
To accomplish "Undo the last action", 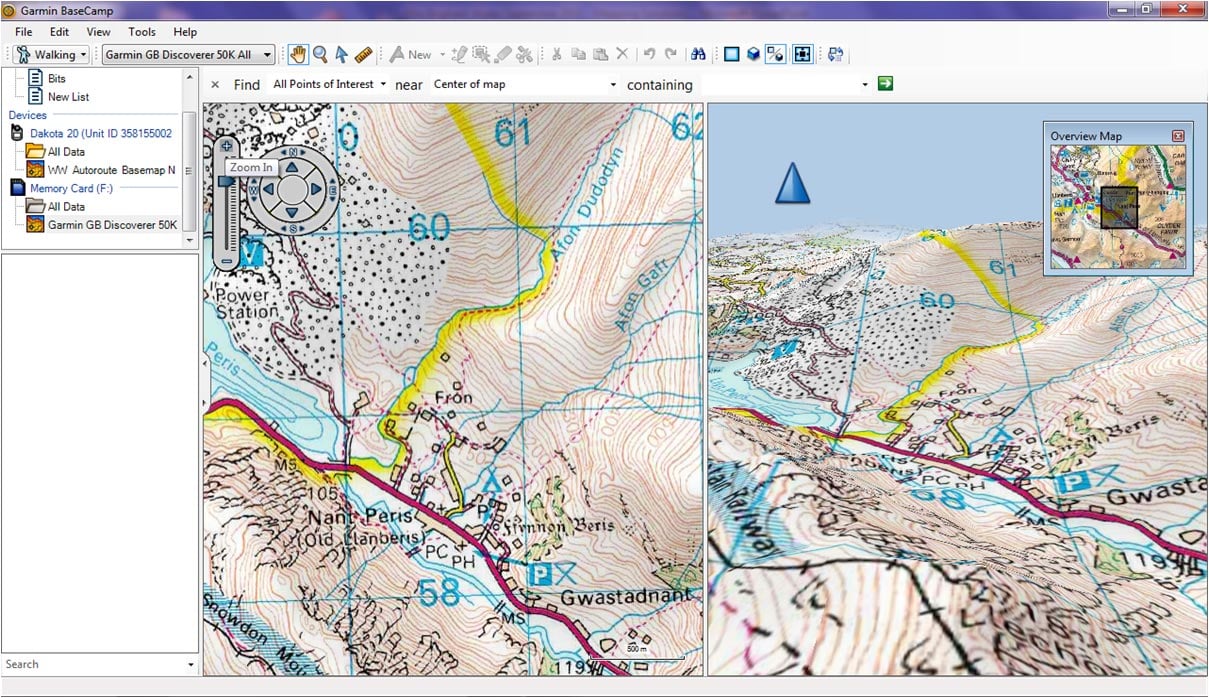I will point(649,54).
